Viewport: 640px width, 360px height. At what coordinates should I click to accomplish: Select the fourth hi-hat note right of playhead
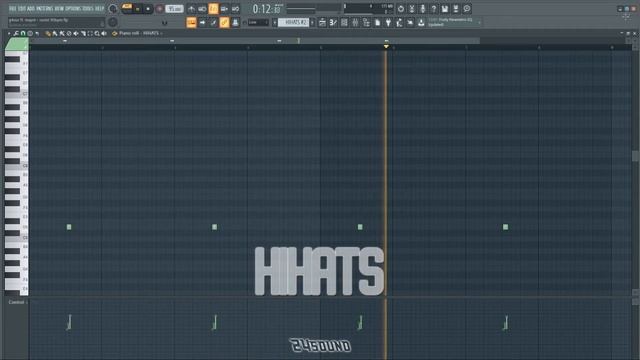(x=505, y=227)
